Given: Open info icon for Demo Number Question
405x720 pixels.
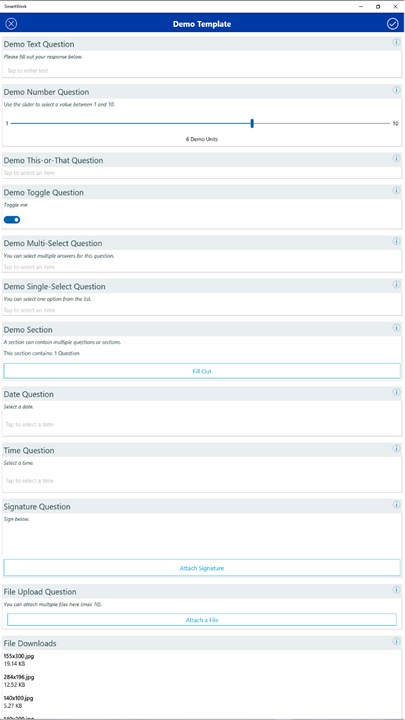Looking at the screenshot, I should pyautogui.click(x=396, y=90).
